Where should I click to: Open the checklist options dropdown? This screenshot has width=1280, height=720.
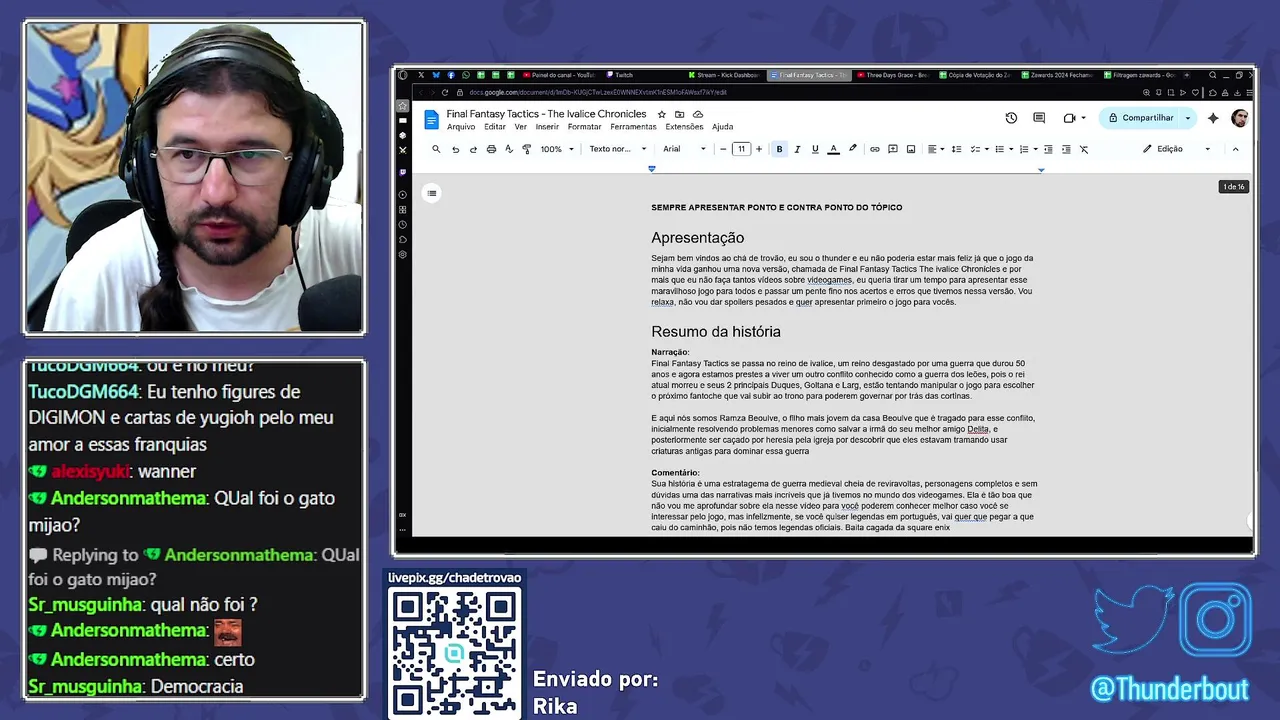[x=979, y=149]
